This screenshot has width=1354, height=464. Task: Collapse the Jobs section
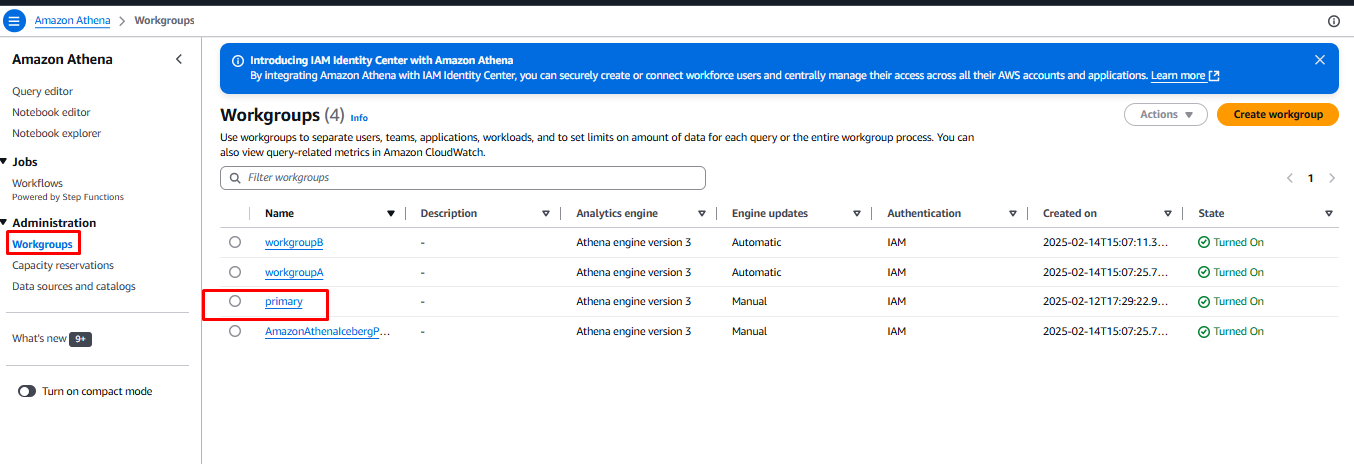(x=5, y=161)
